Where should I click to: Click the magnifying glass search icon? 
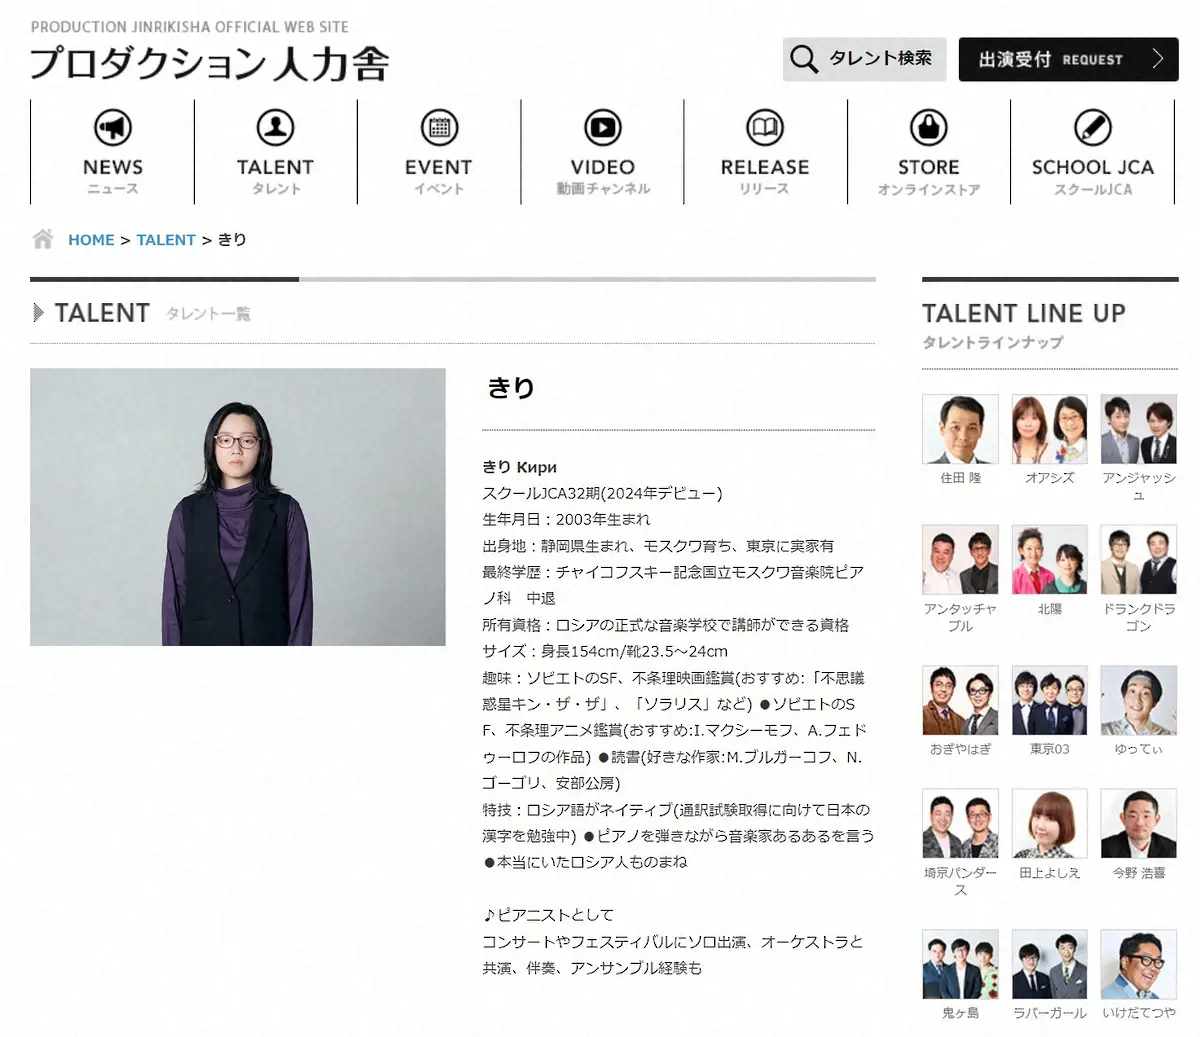coord(803,59)
